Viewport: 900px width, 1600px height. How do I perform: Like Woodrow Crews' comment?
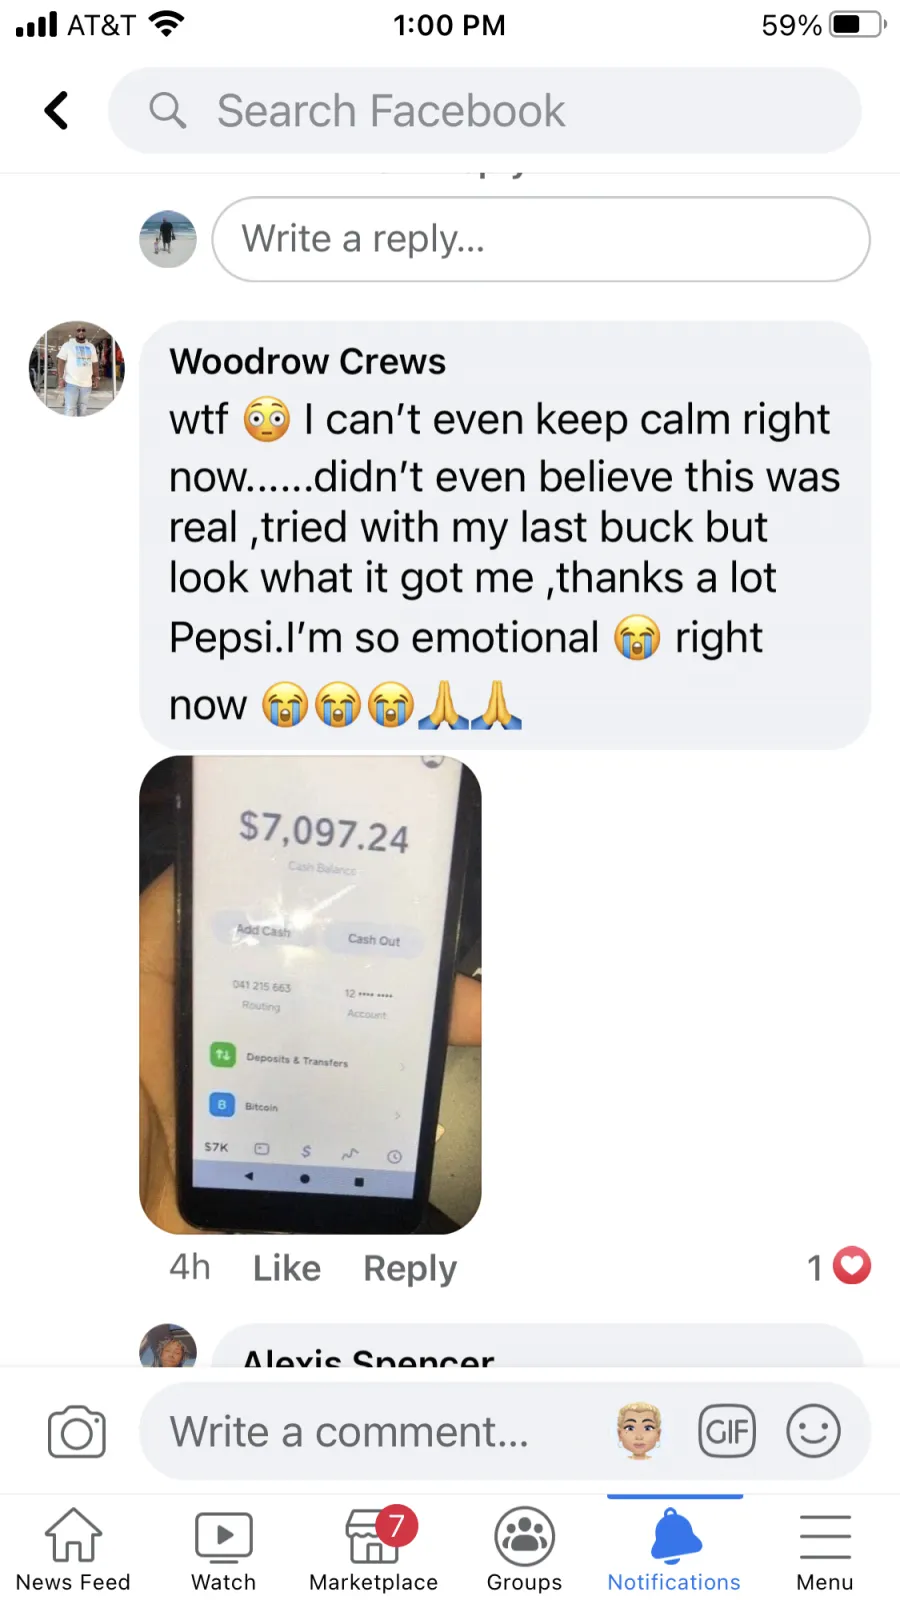coord(287,1268)
